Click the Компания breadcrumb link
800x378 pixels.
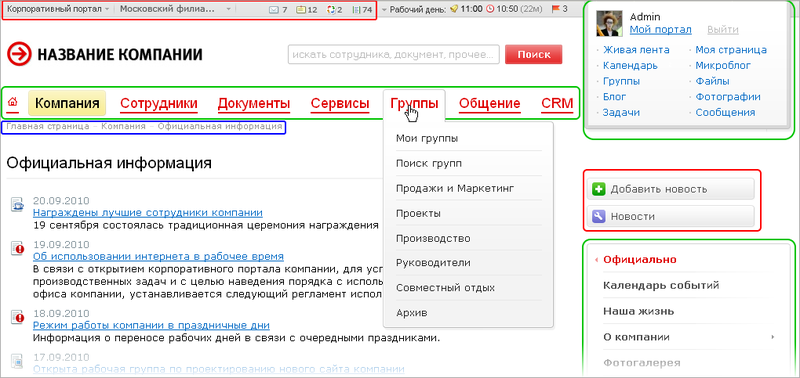123,126
